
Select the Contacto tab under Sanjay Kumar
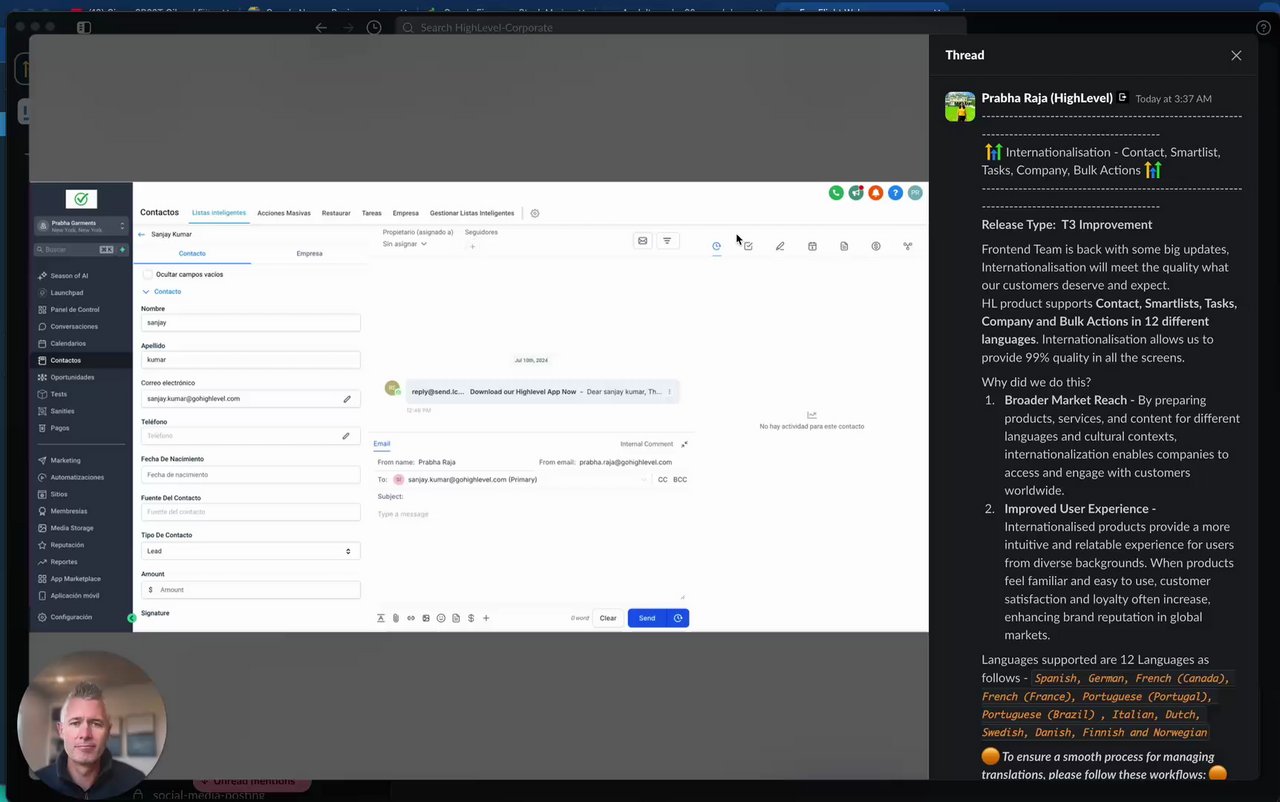coord(192,254)
